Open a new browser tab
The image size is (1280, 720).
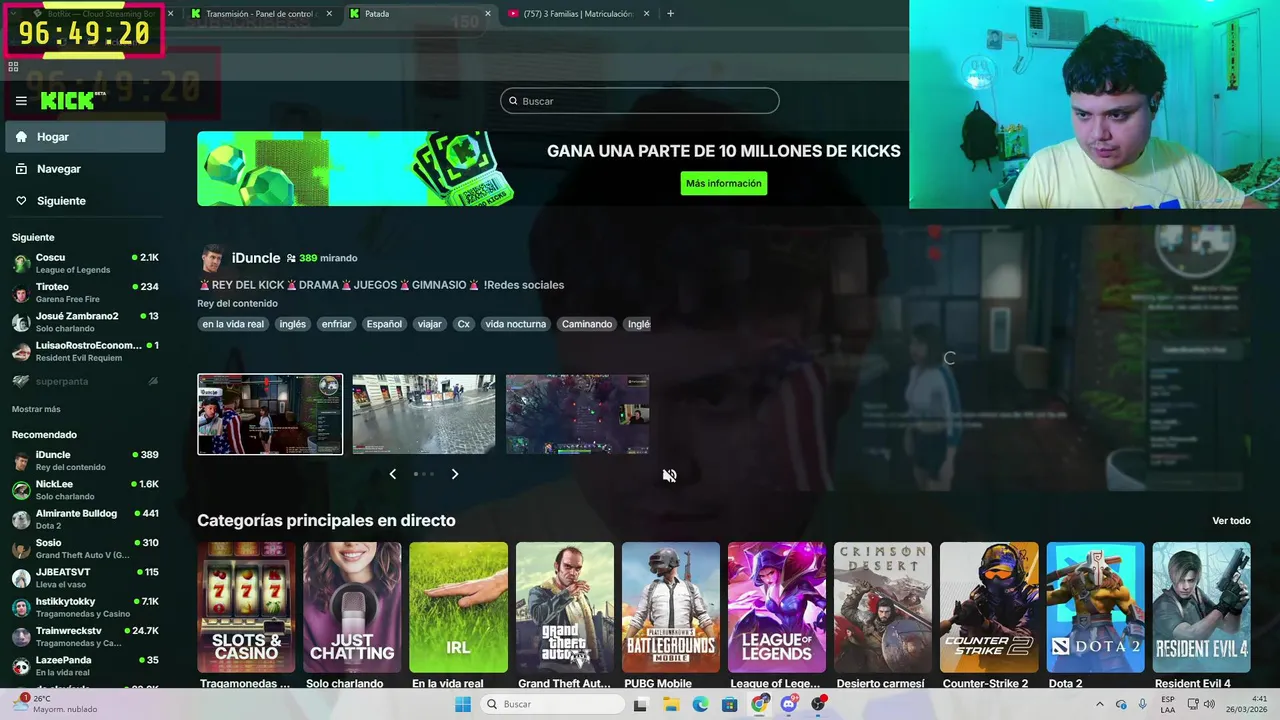pos(670,14)
